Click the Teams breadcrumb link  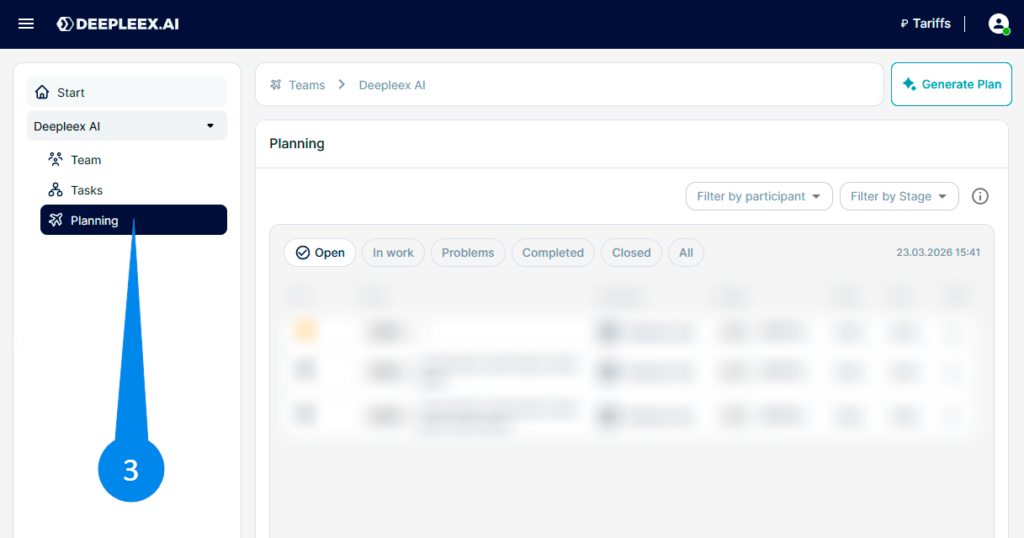tap(306, 85)
